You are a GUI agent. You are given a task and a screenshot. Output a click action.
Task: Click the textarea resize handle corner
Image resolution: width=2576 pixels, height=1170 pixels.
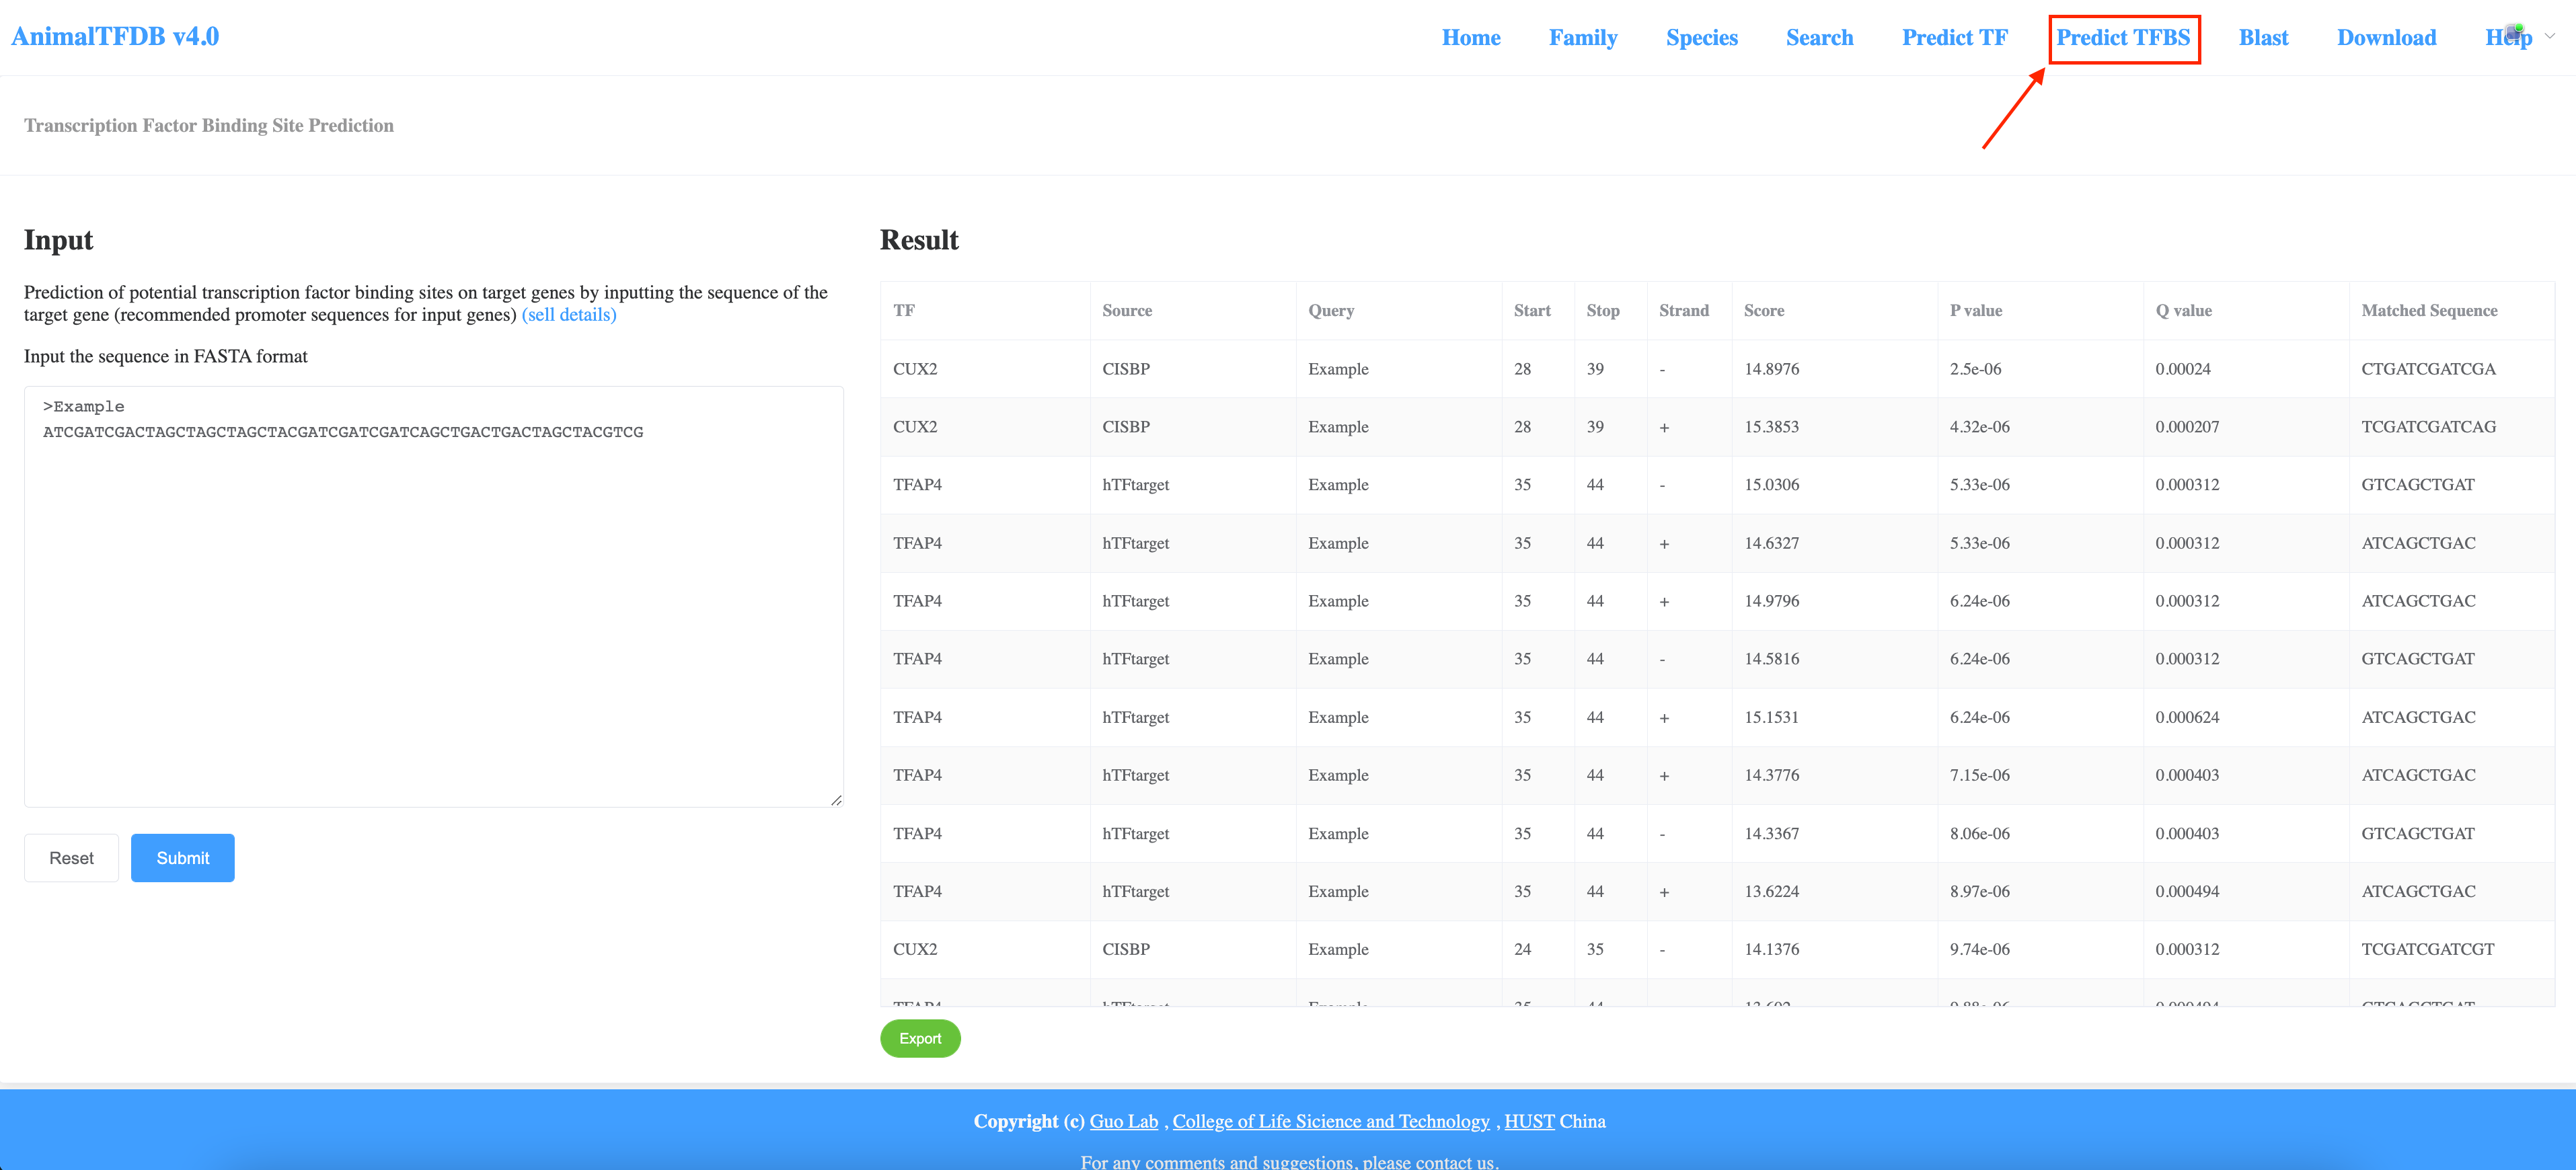click(x=836, y=800)
